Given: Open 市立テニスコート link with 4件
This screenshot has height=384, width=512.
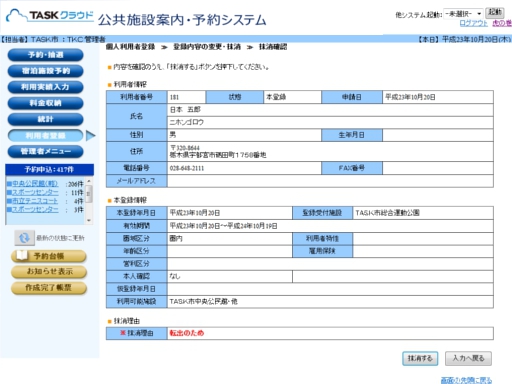Looking at the screenshot, I should click(35, 201).
